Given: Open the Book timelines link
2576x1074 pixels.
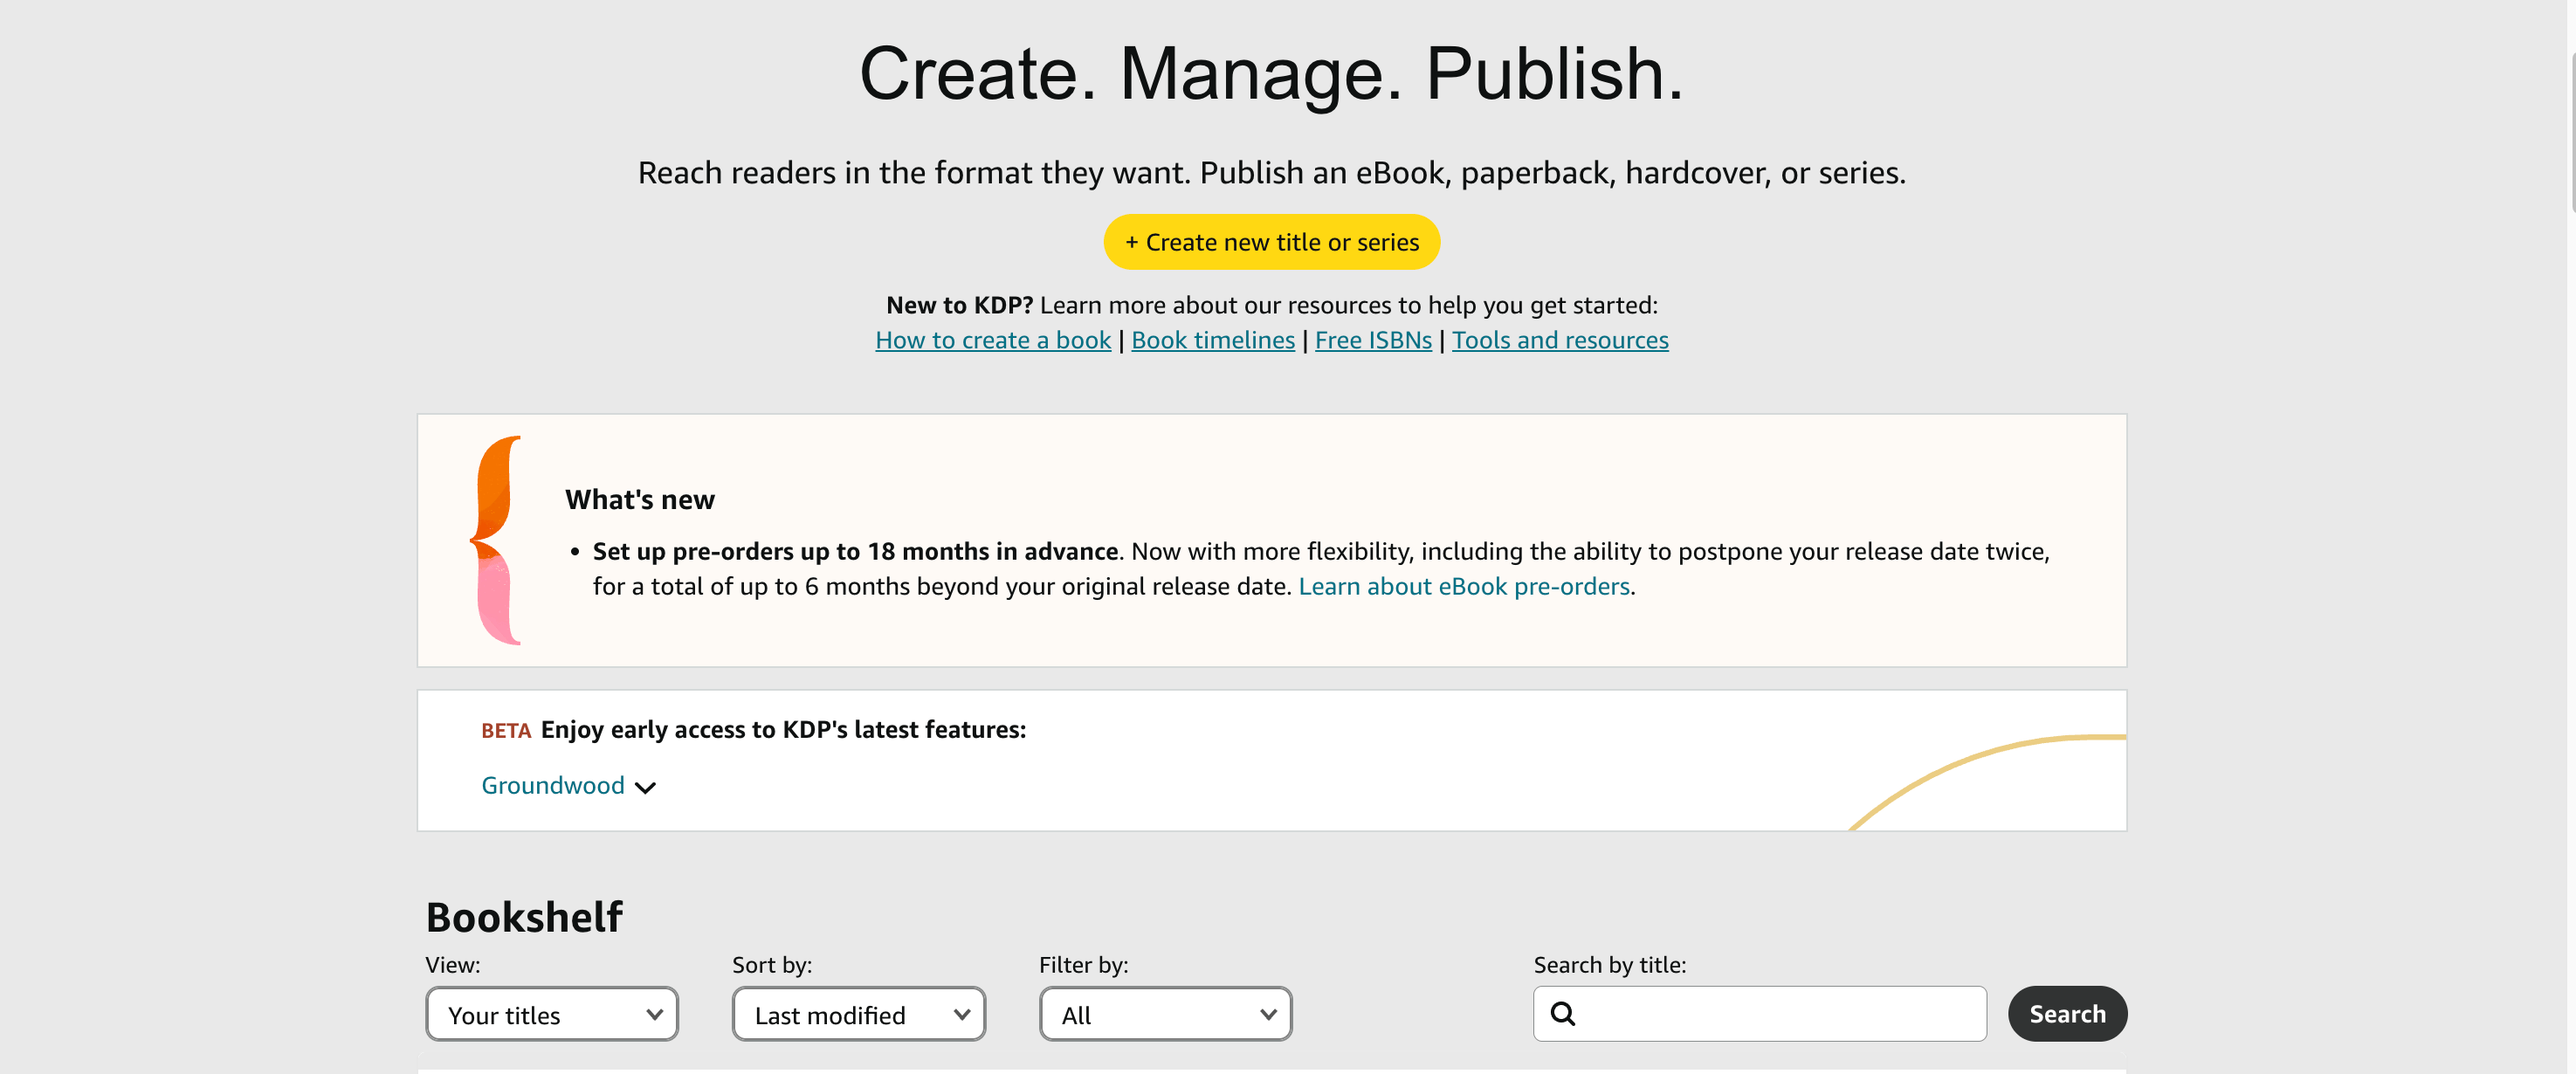Looking at the screenshot, I should (1213, 340).
